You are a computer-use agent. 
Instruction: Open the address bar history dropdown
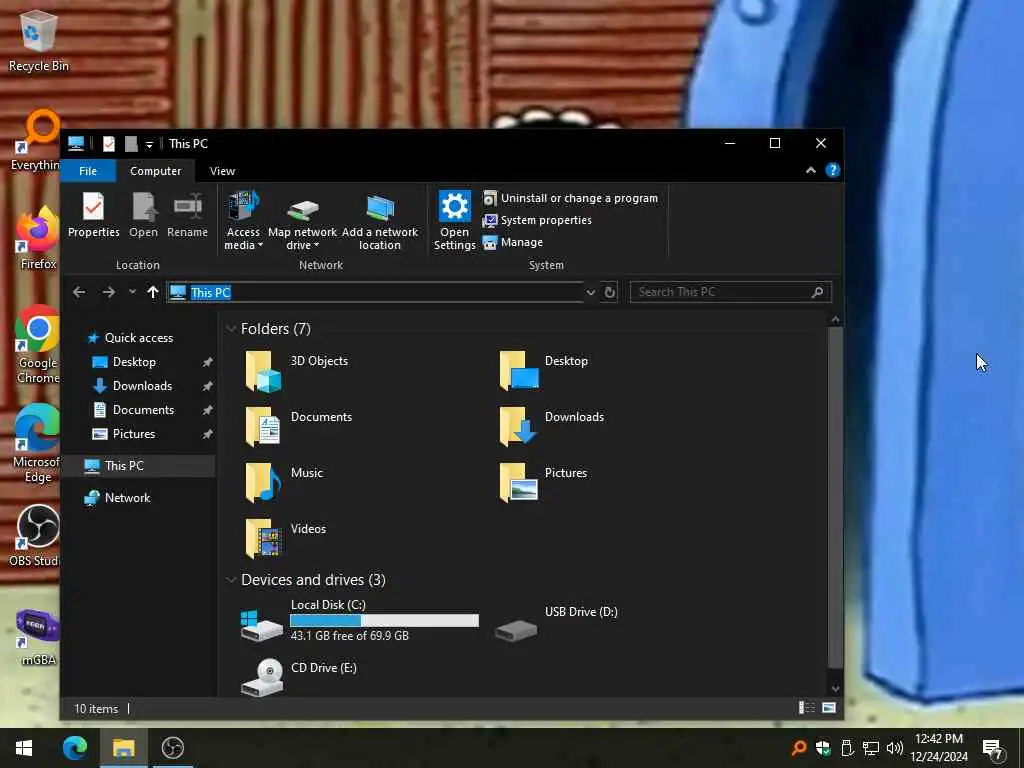click(x=590, y=292)
